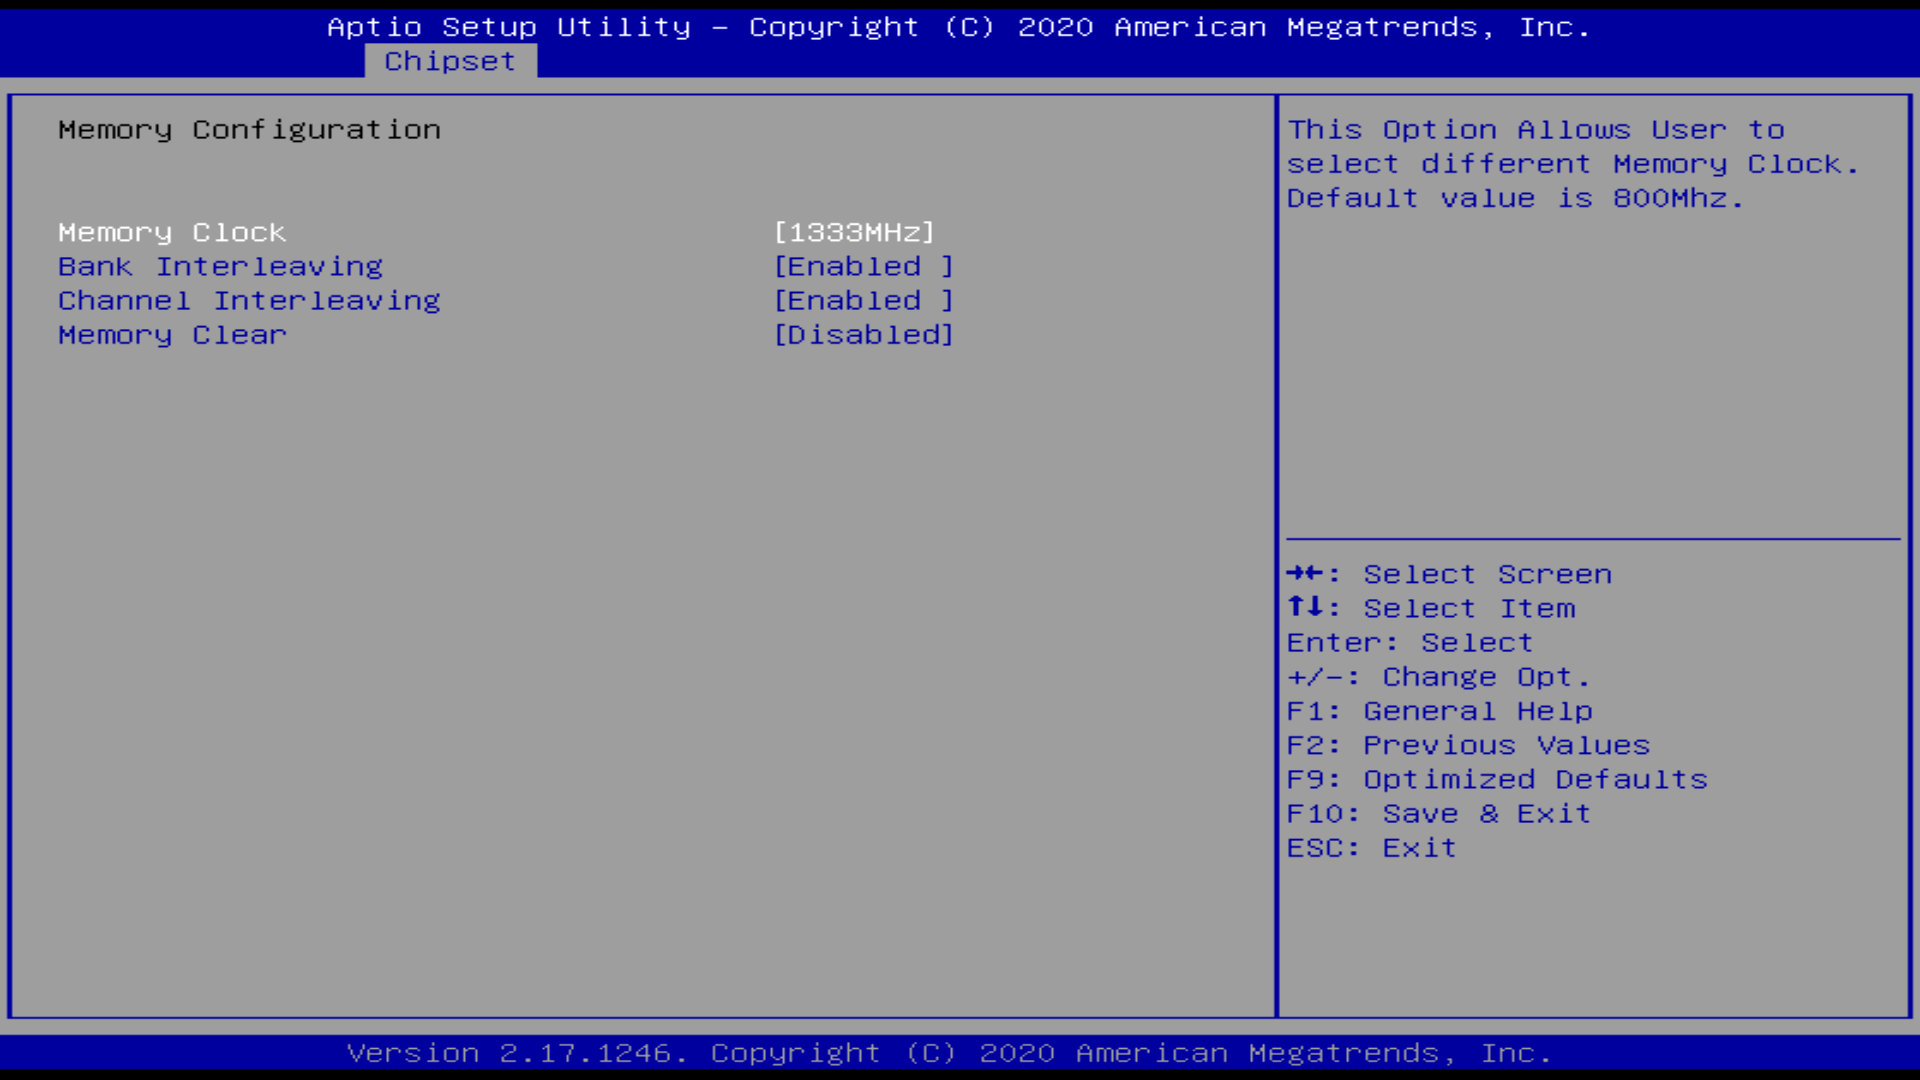The width and height of the screenshot is (1920, 1080).
Task: Click Memory Clear disabled value
Action: pyautogui.click(x=864, y=334)
